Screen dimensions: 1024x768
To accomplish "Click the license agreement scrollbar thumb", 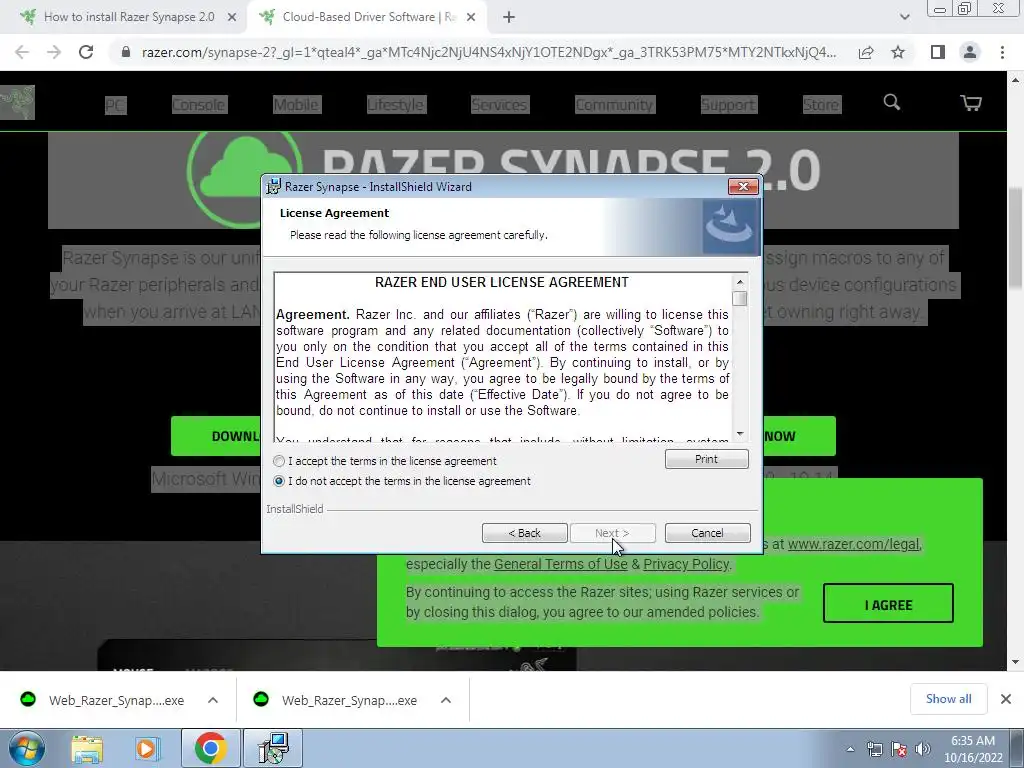I will tap(740, 298).
